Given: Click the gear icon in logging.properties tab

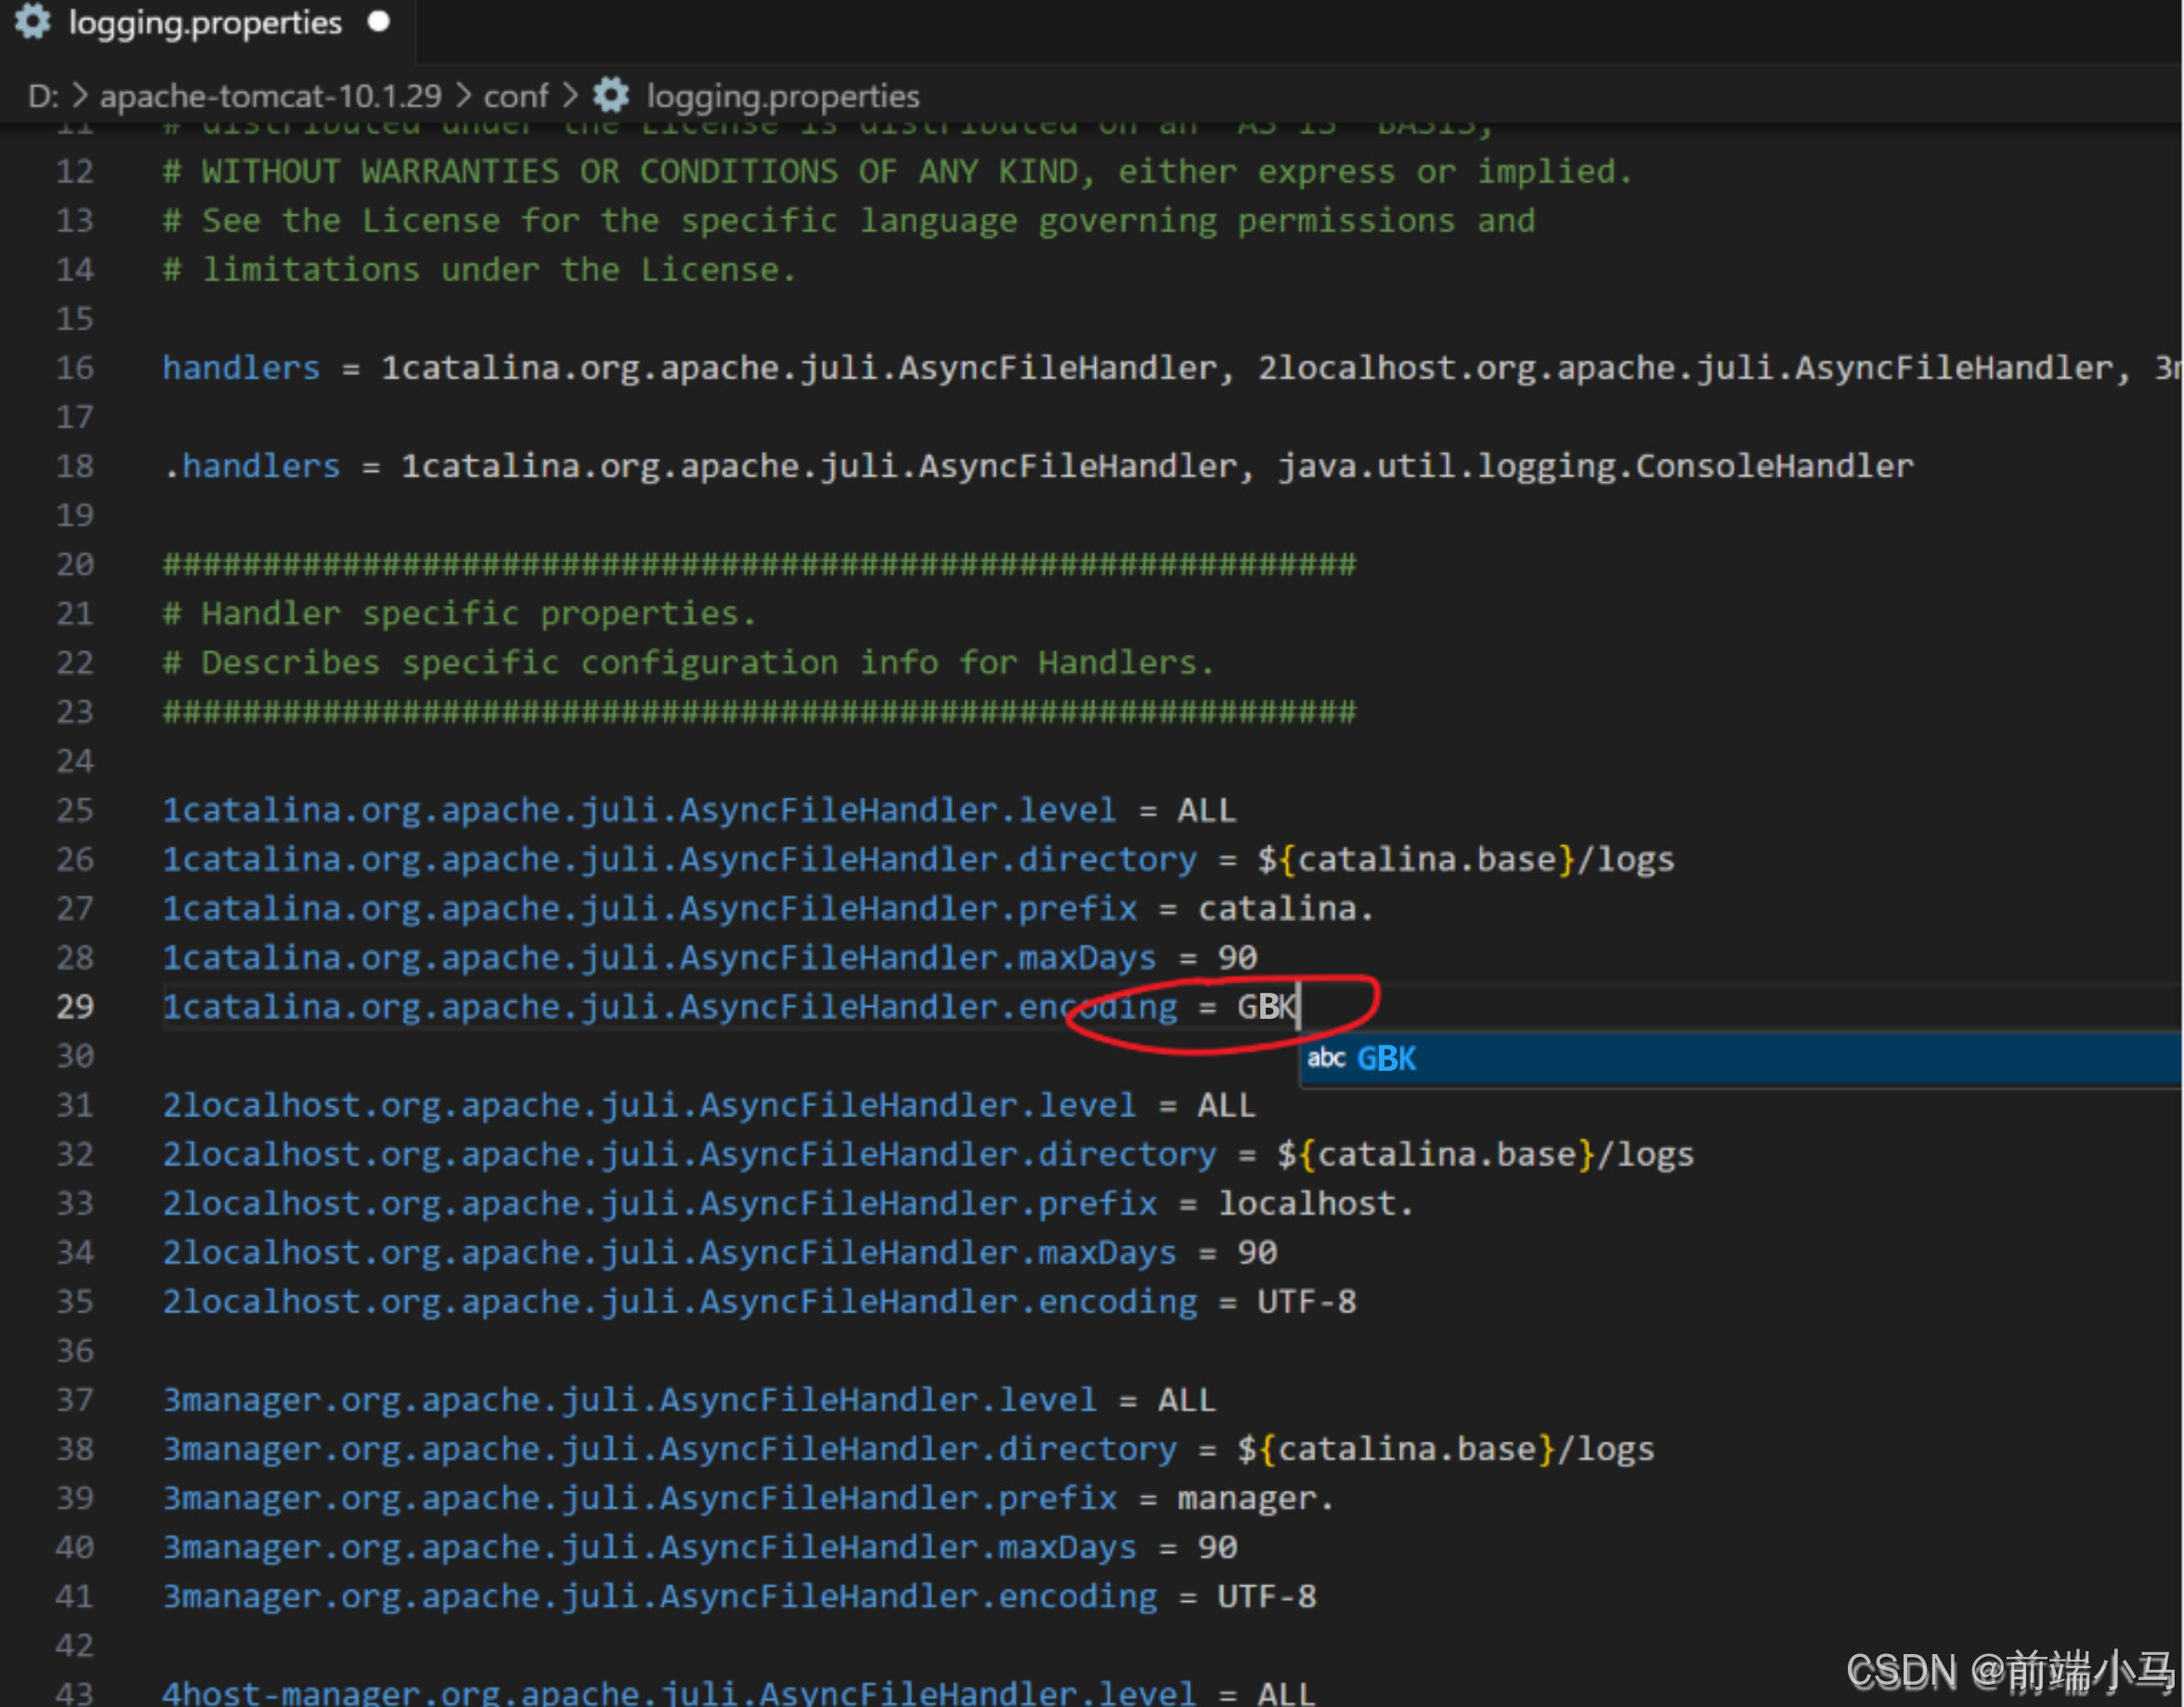Looking at the screenshot, I should [x=32, y=22].
